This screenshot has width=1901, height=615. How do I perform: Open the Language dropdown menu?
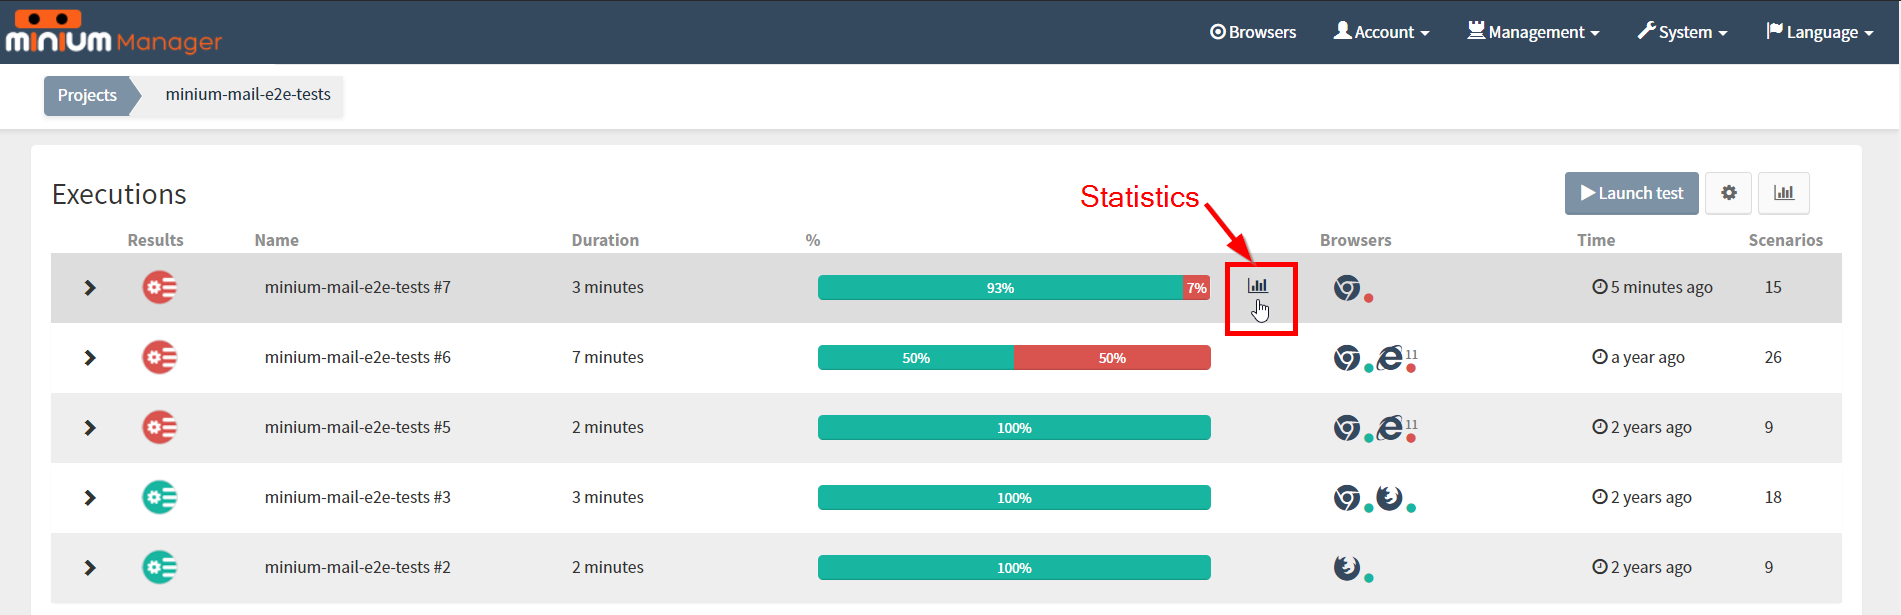point(1819,32)
